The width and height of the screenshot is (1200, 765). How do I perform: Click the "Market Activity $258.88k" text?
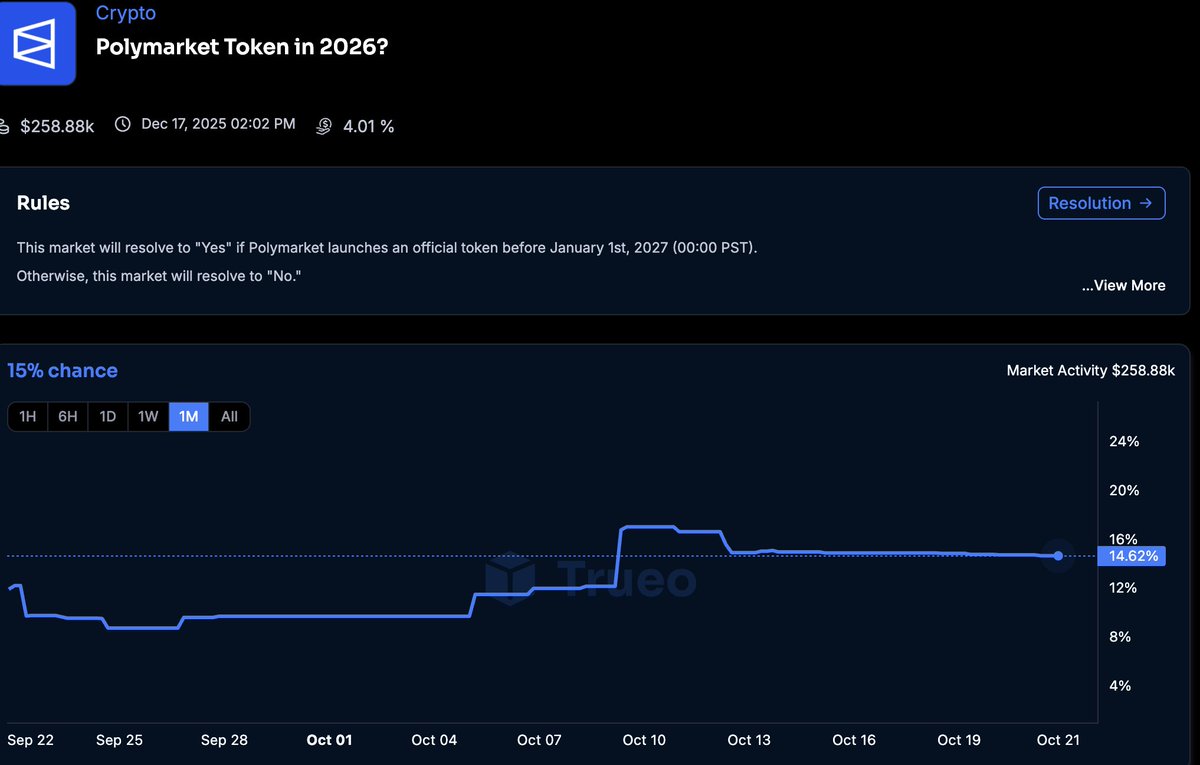(1091, 371)
